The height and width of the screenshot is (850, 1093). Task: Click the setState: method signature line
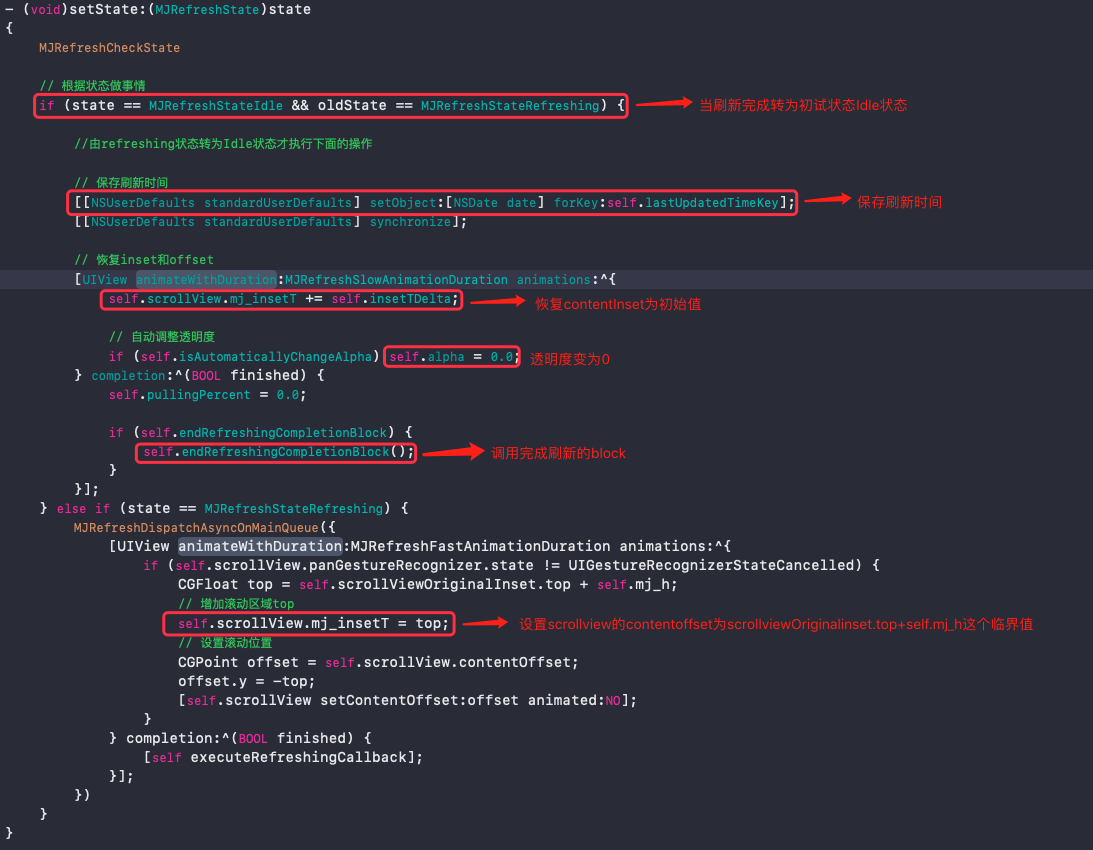pos(158,9)
